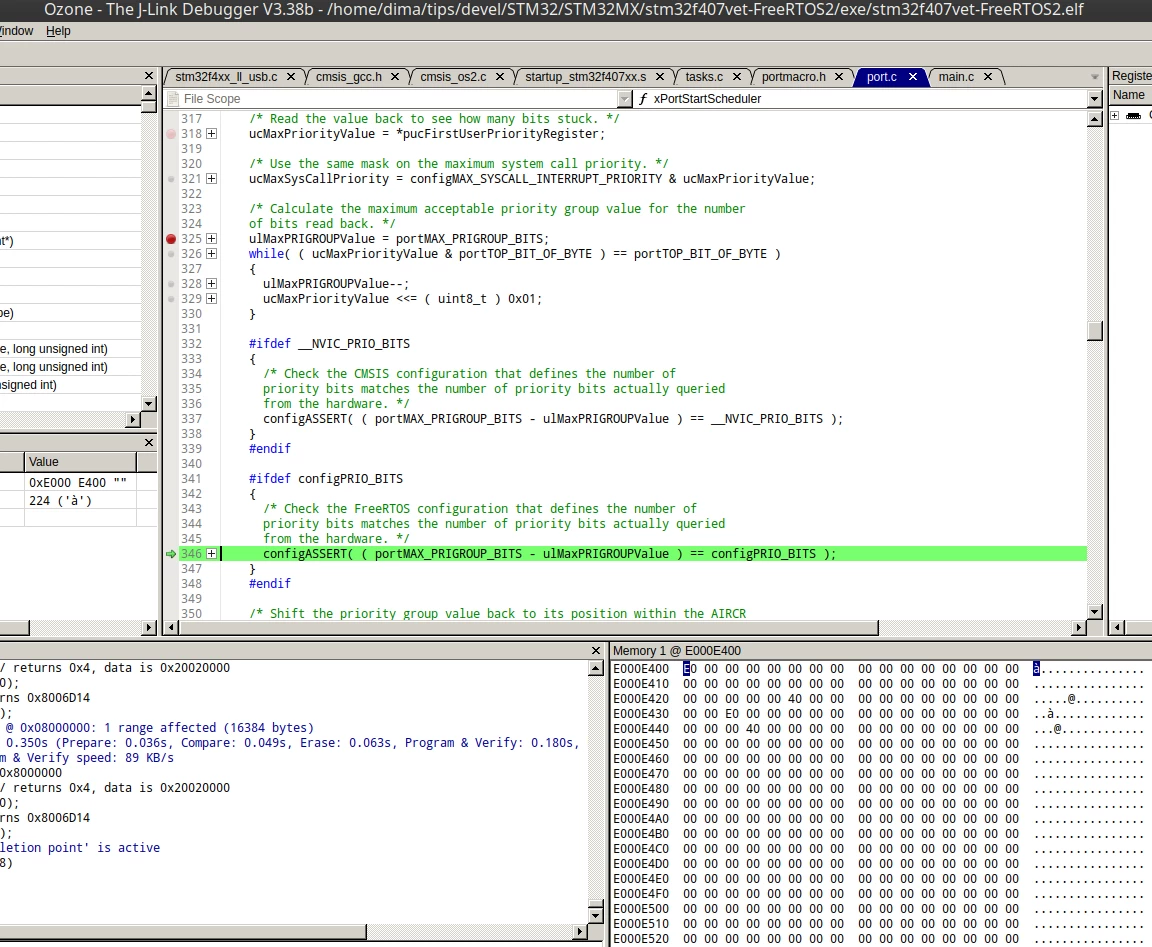The image size is (1152, 947).
Task: Set a breakpoint on line 328
Action: tap(171, 284)
